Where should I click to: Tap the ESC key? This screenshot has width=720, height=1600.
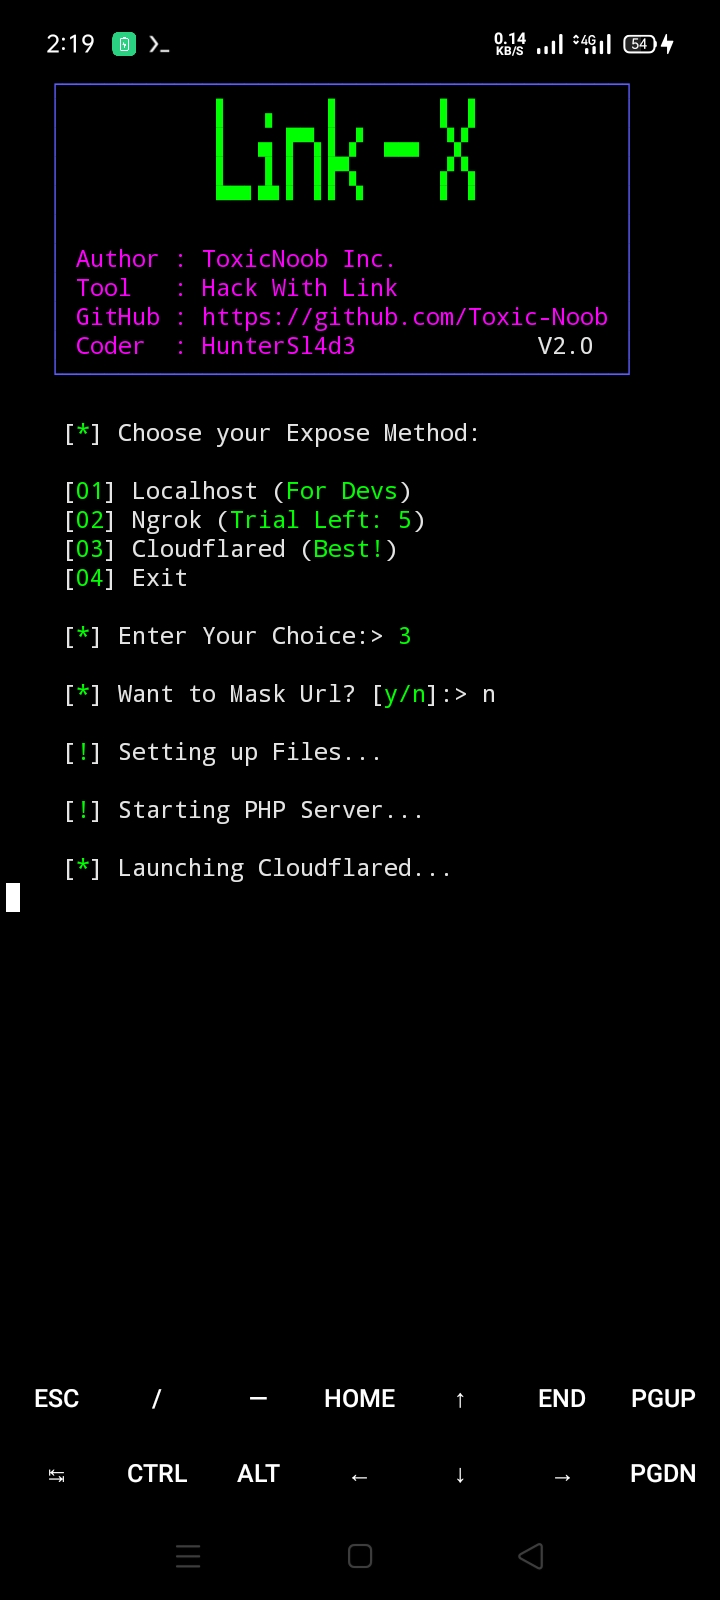point(57,1398)
